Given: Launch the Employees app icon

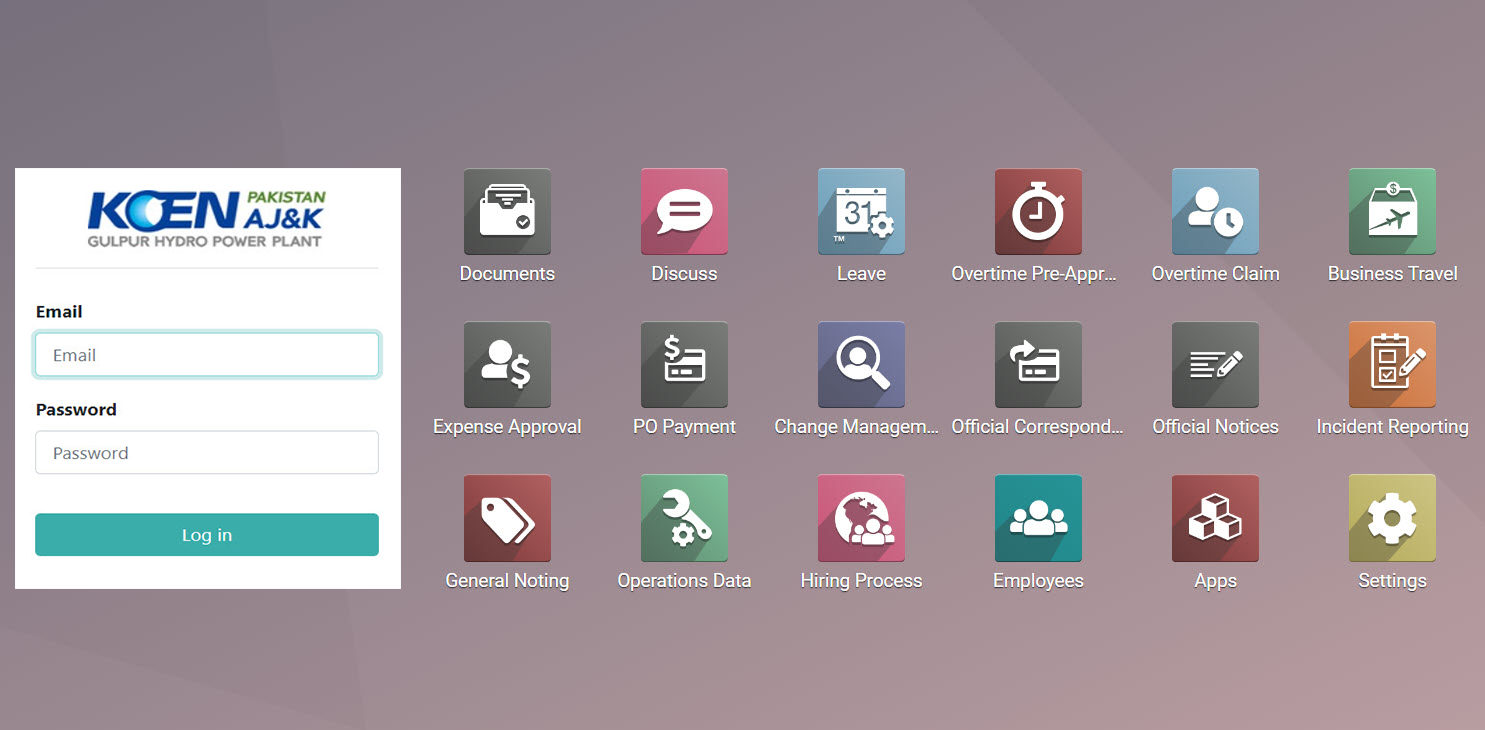Looking at the screenshot, I should (x=1038, y=518).
